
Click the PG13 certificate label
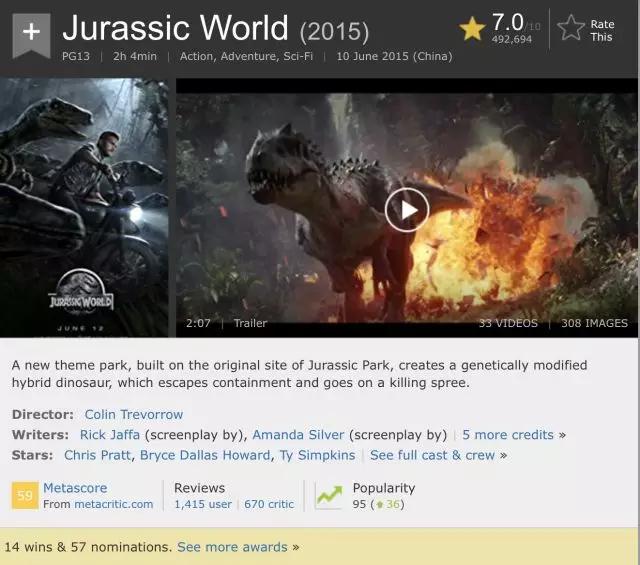tap(76, 56)
